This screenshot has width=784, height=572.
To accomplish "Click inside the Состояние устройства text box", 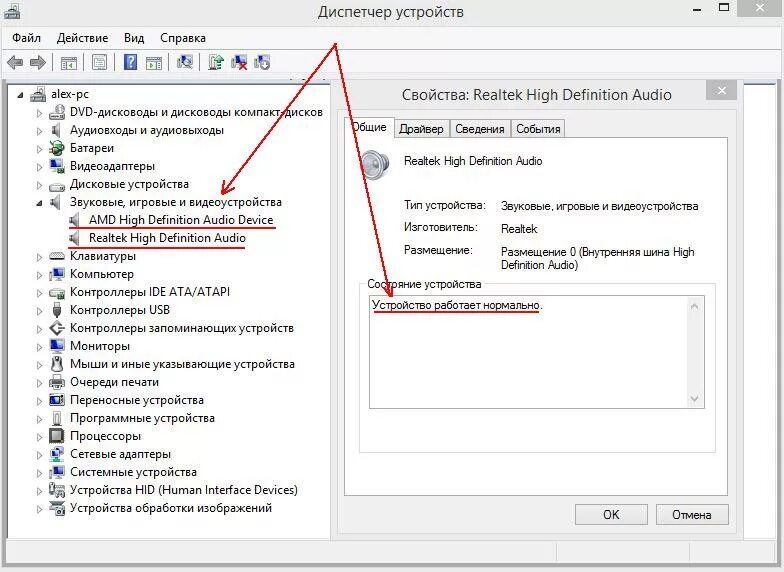I will coord(536,352).
